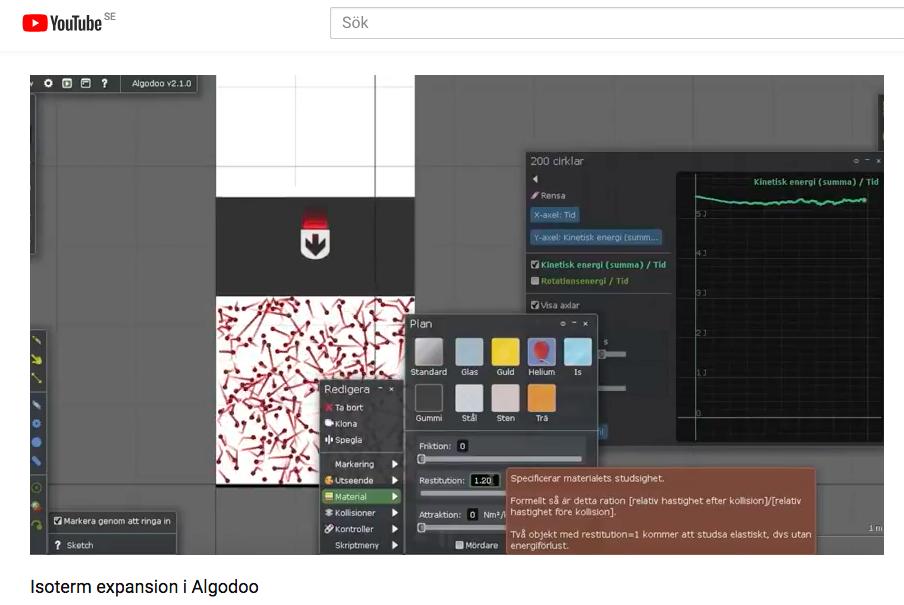Toggle Markera genom att ringa in checkbox
This screenshot has width=904, height=605.
[x=58, y=521]
